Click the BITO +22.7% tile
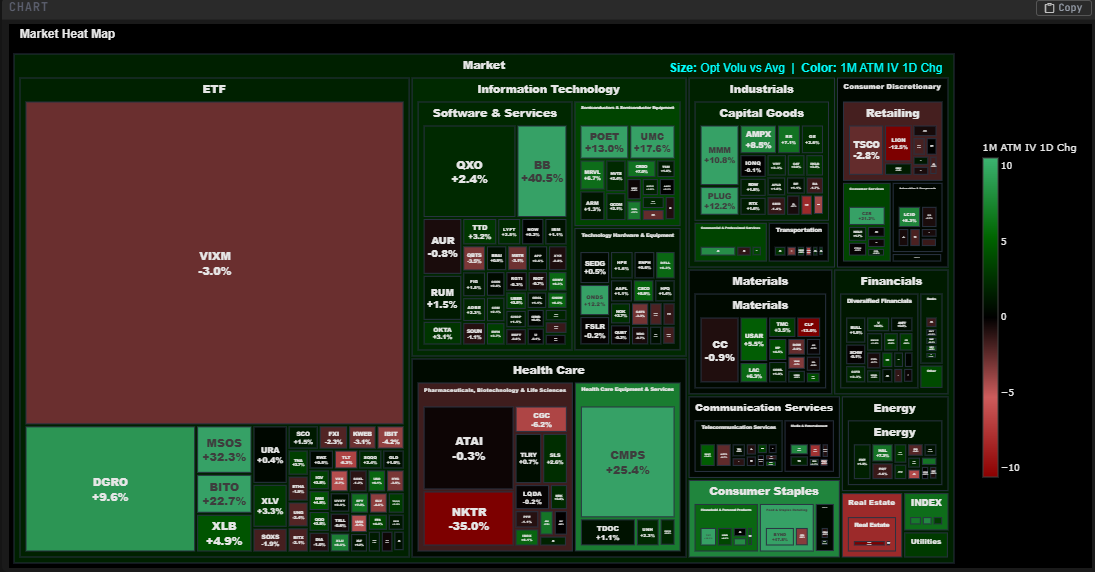1095x572 pixels. 224,494
